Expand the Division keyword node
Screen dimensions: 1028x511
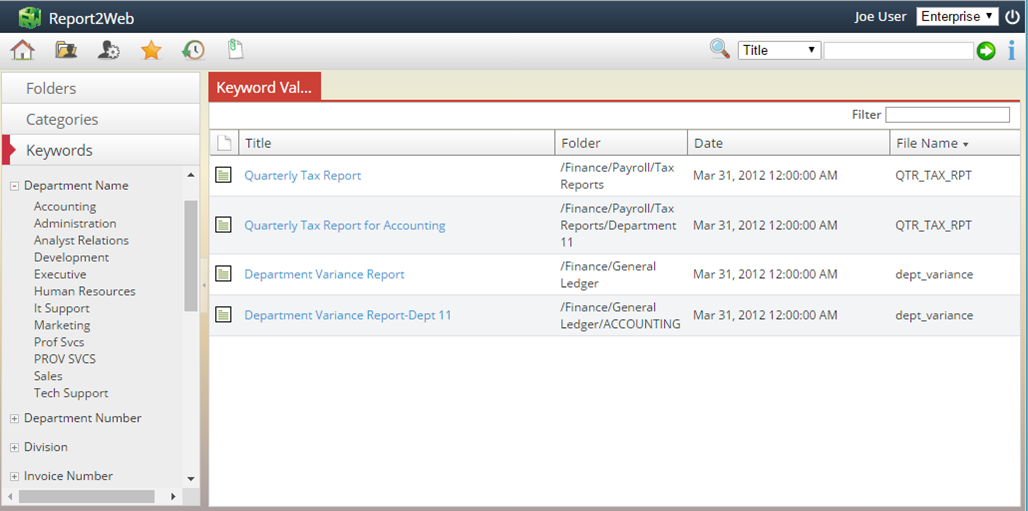coord(15,448)
